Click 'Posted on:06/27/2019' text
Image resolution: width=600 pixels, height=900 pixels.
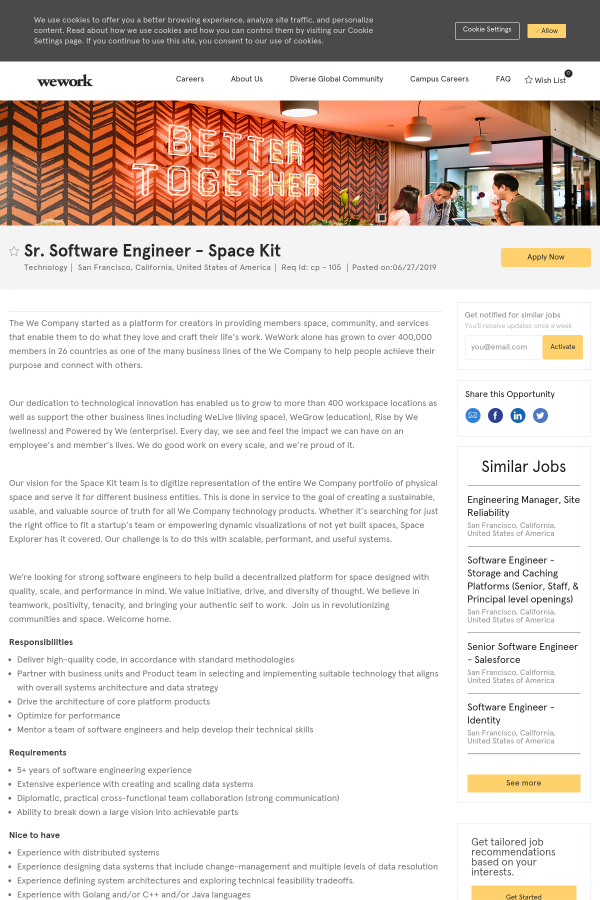394,267
